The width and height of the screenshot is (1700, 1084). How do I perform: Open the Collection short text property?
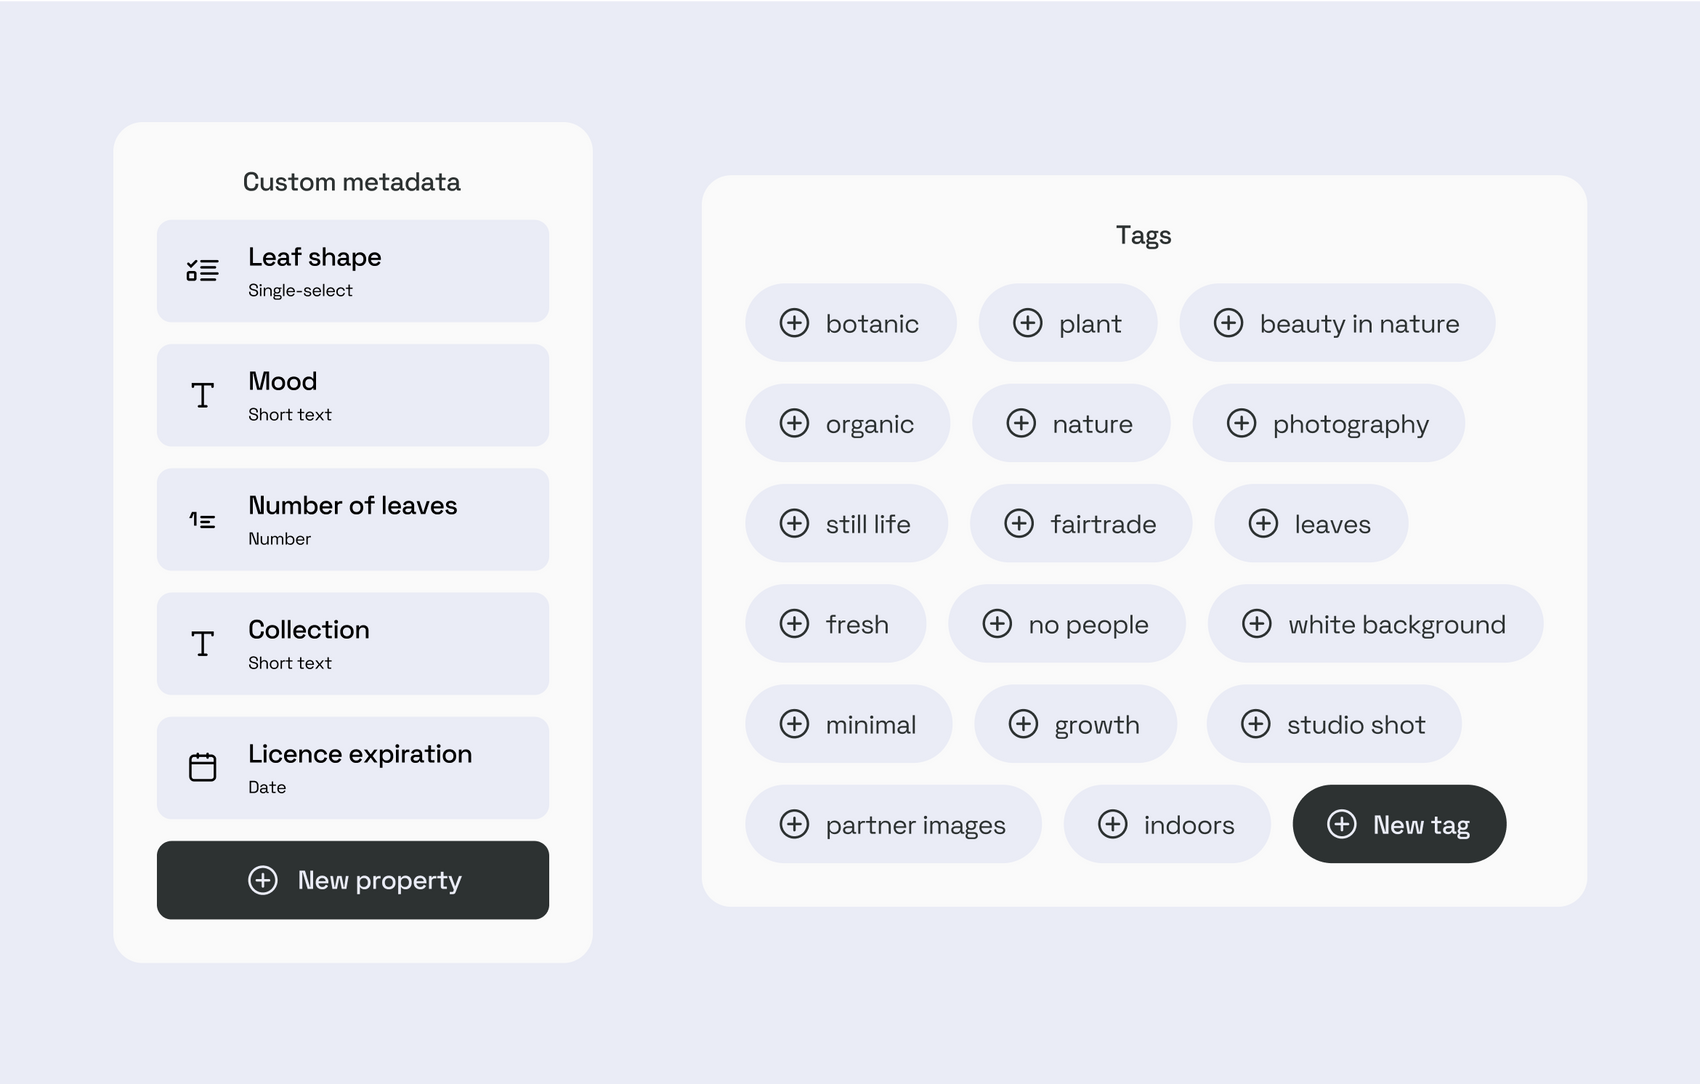353,644
